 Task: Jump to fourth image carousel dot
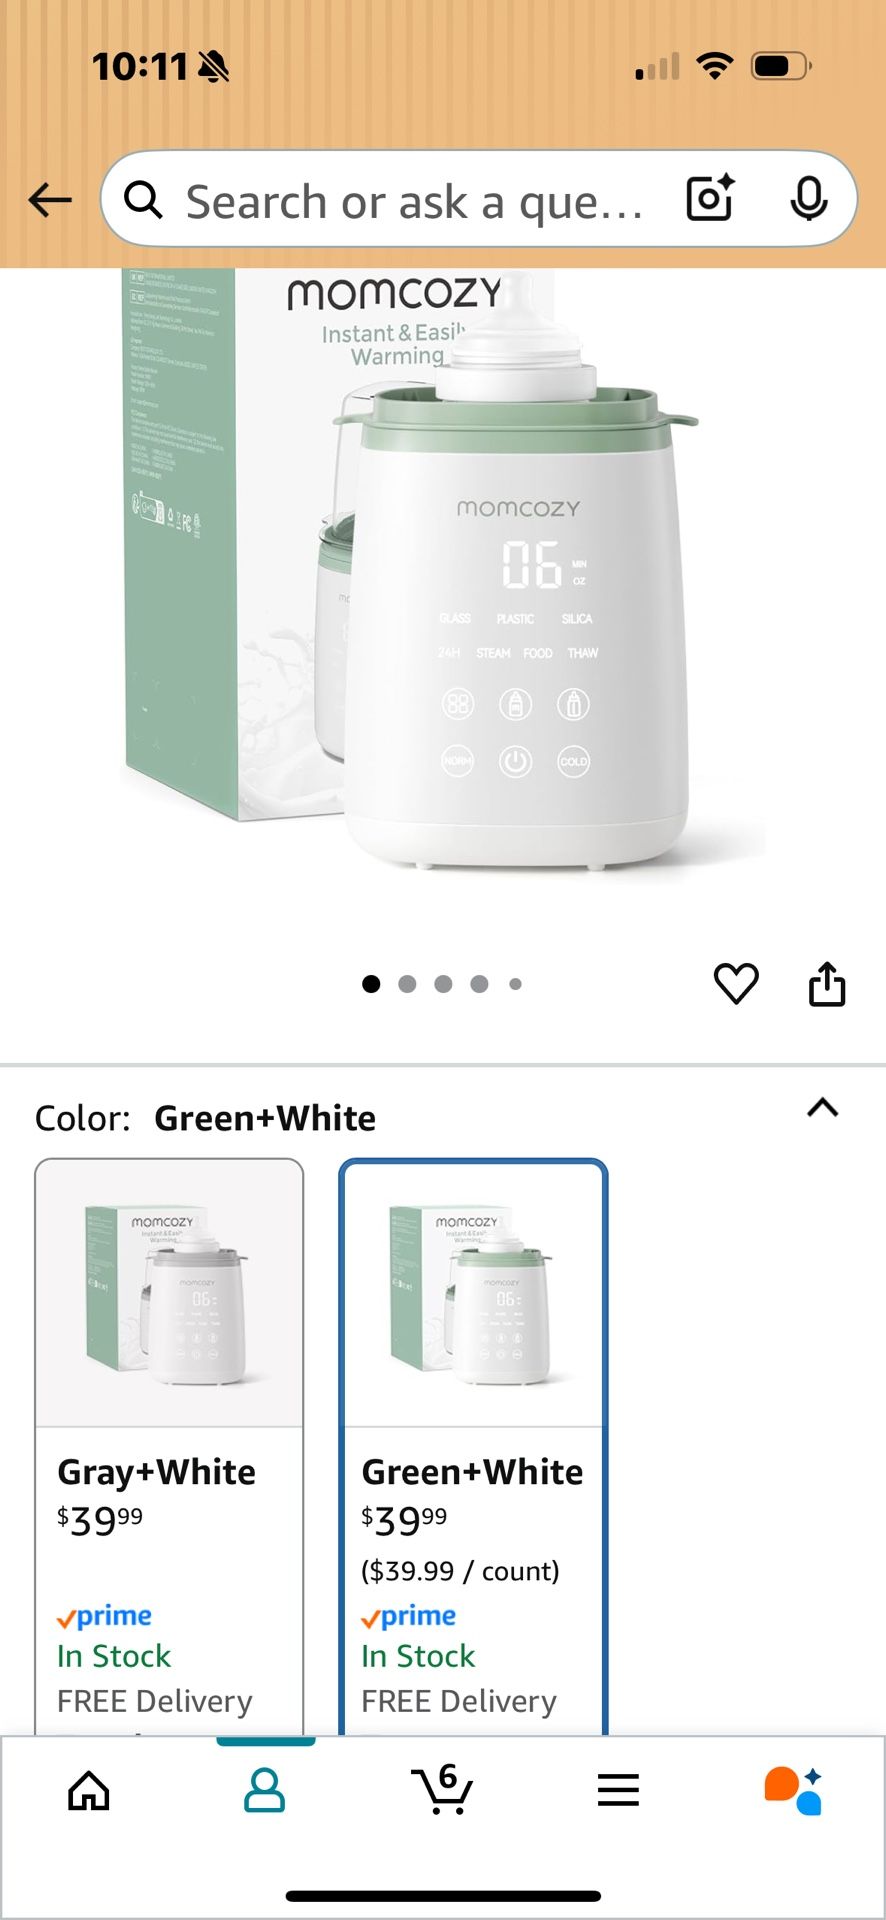tap(479, 984)
